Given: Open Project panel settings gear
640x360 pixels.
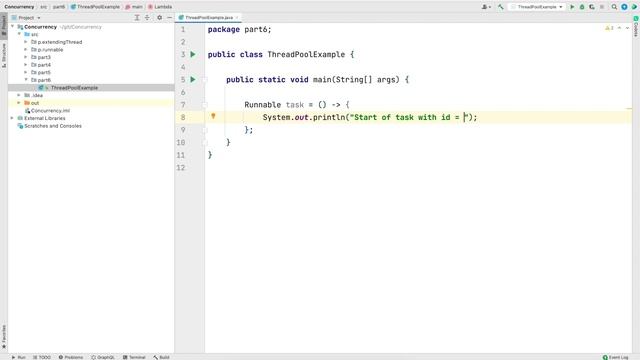Looking at the screenshot, I should point(160,18).
